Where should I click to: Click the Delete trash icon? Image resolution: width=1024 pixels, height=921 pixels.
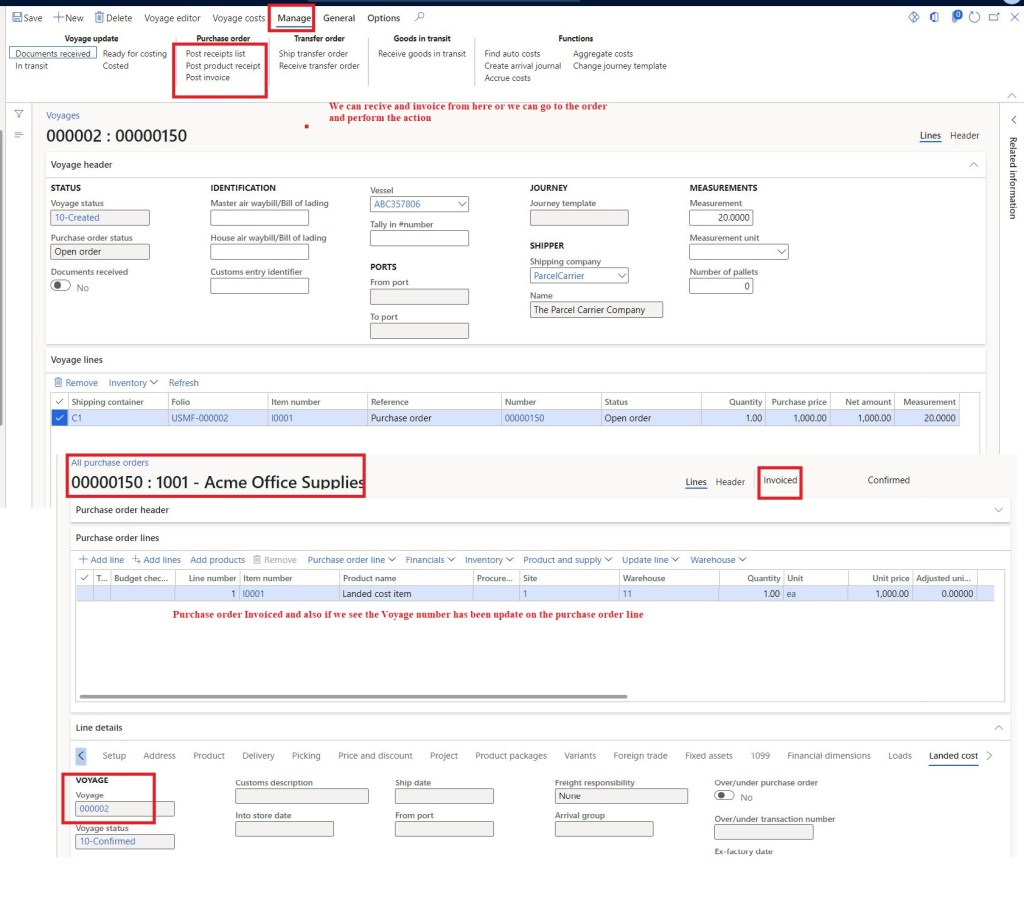[99, 18]
